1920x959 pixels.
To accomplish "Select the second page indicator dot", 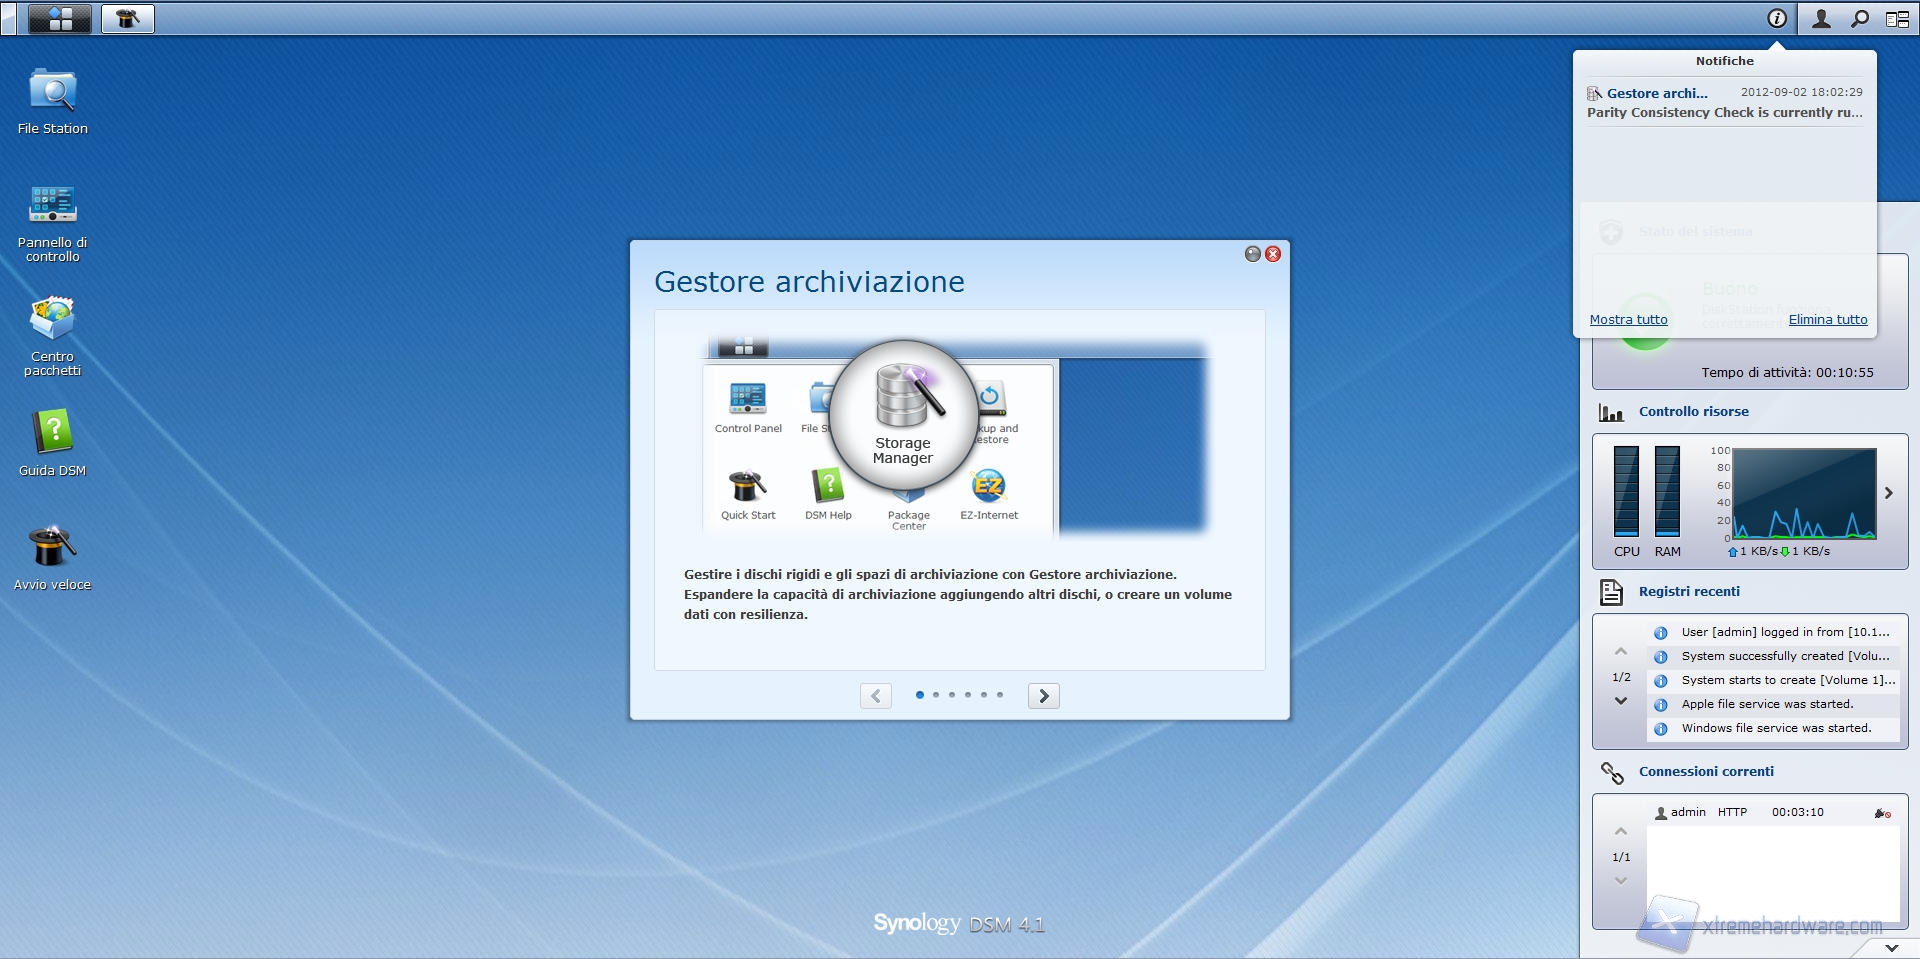I will coord(936,695).
